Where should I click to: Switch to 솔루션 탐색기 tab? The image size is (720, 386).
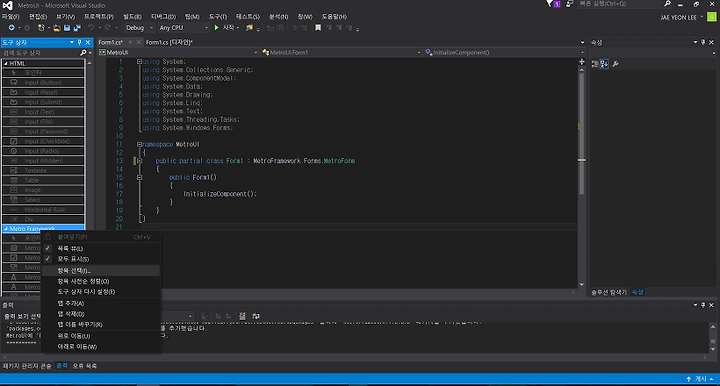coord(608,292)
